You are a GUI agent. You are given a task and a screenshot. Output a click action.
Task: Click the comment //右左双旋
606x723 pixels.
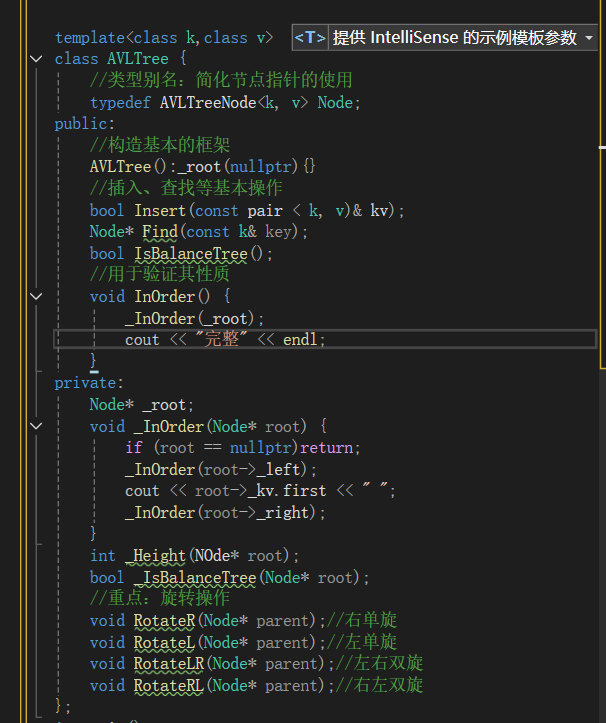(379, 685)
